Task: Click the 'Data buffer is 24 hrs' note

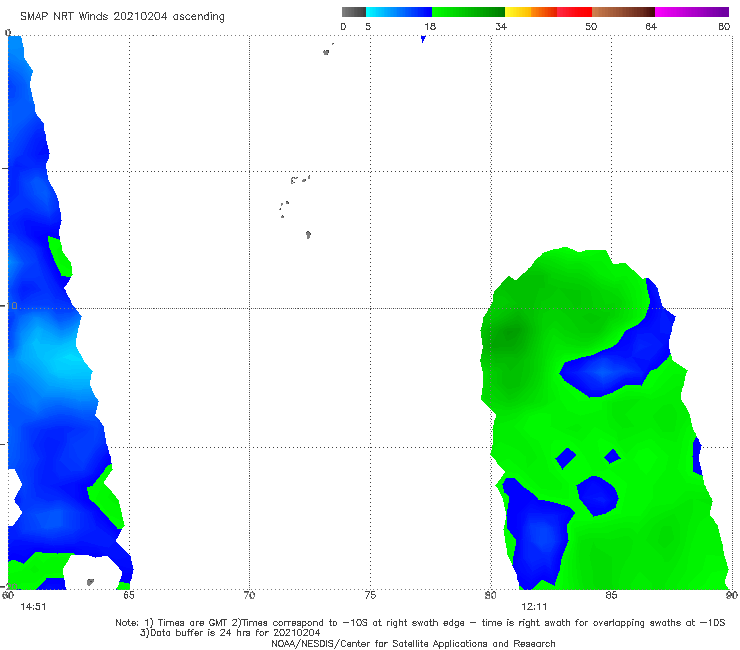Action: point(230,633)
